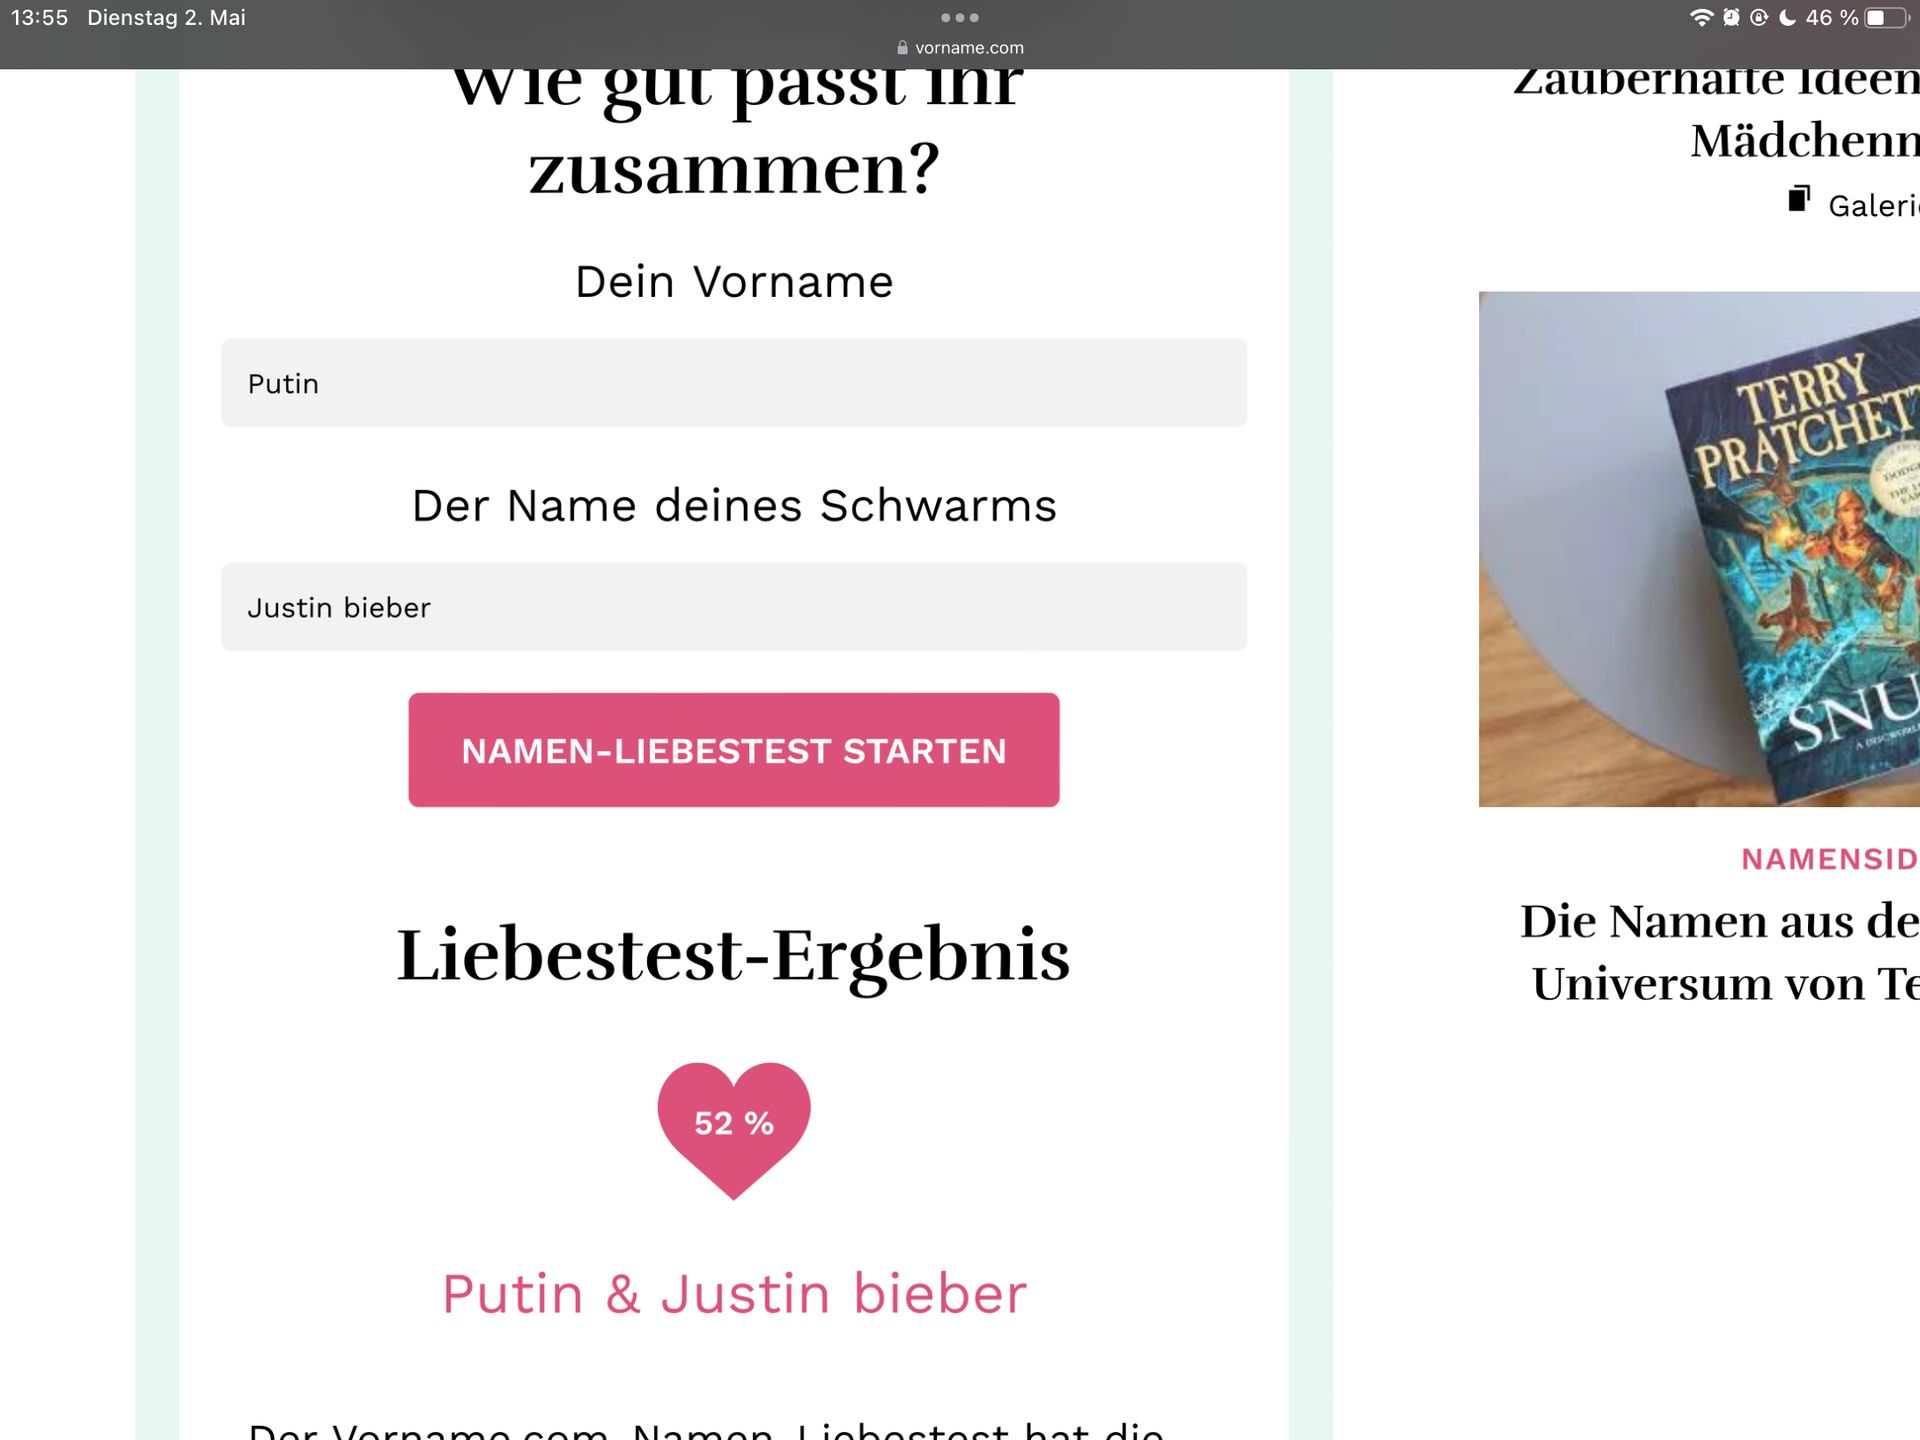Click the Dein Vorname field containing Putin
The image size is (1920, 1440).
(733, 383)
